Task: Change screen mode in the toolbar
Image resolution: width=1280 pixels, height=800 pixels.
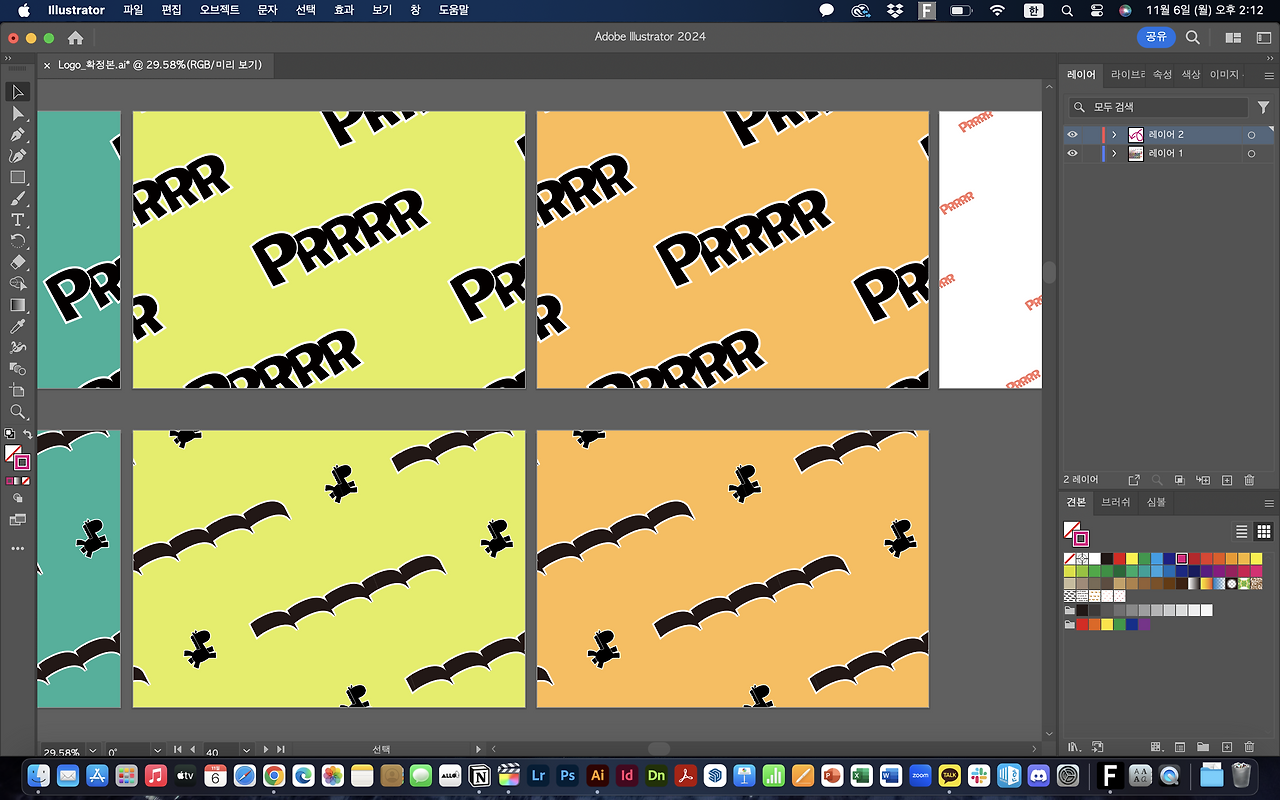Action: [x=18, y=520]
